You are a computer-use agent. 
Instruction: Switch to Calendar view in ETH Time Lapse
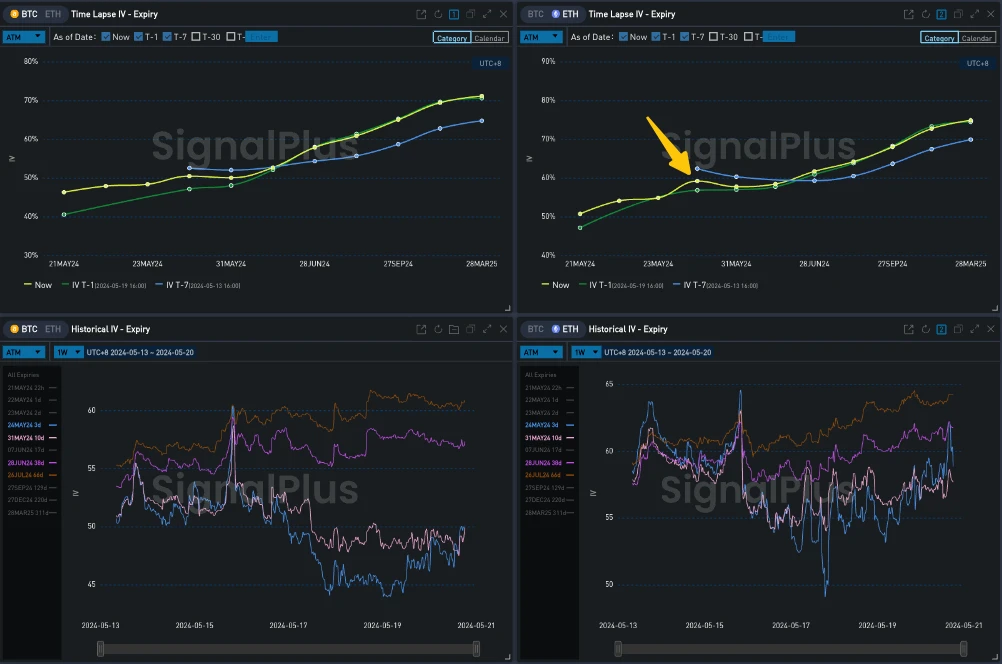click(x=976, y=38)
